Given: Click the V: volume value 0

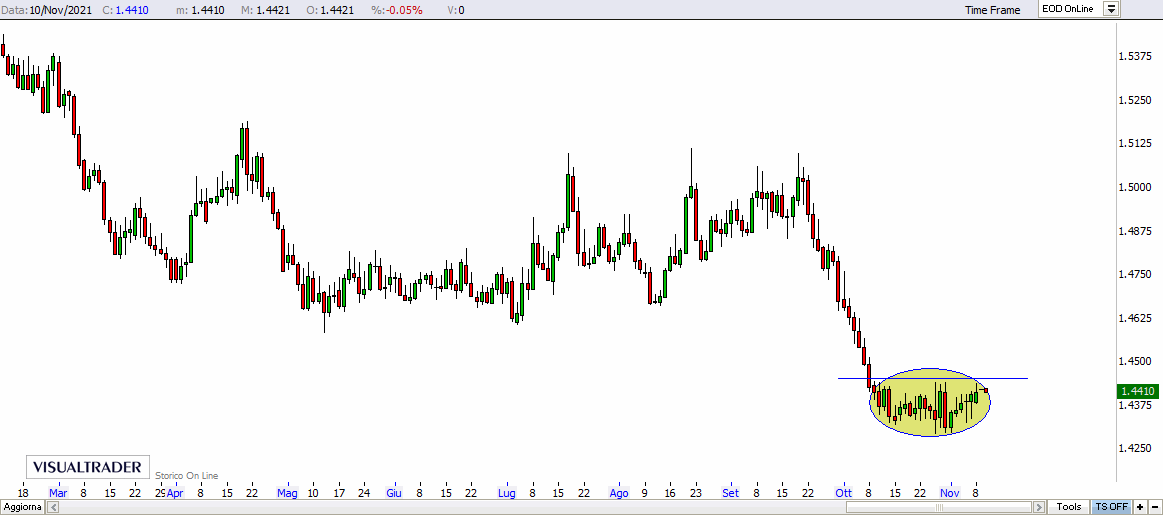Looking at the screenshot, I should click(461, 10).
